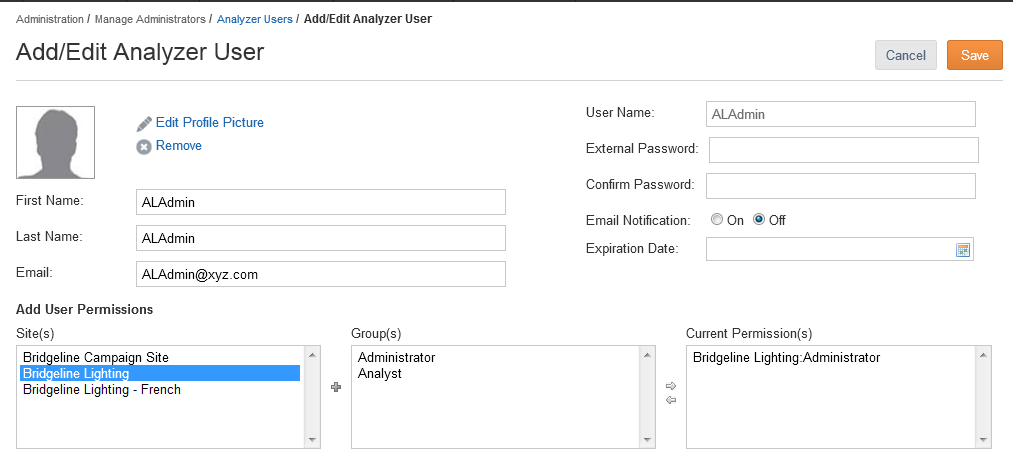Turn Email Notification On
Screen dimensions: 1013x462
click(x=716, y=220)
